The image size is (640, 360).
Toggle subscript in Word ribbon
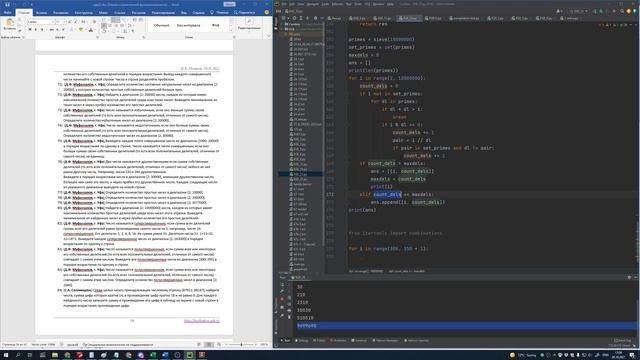pos(57,29)
